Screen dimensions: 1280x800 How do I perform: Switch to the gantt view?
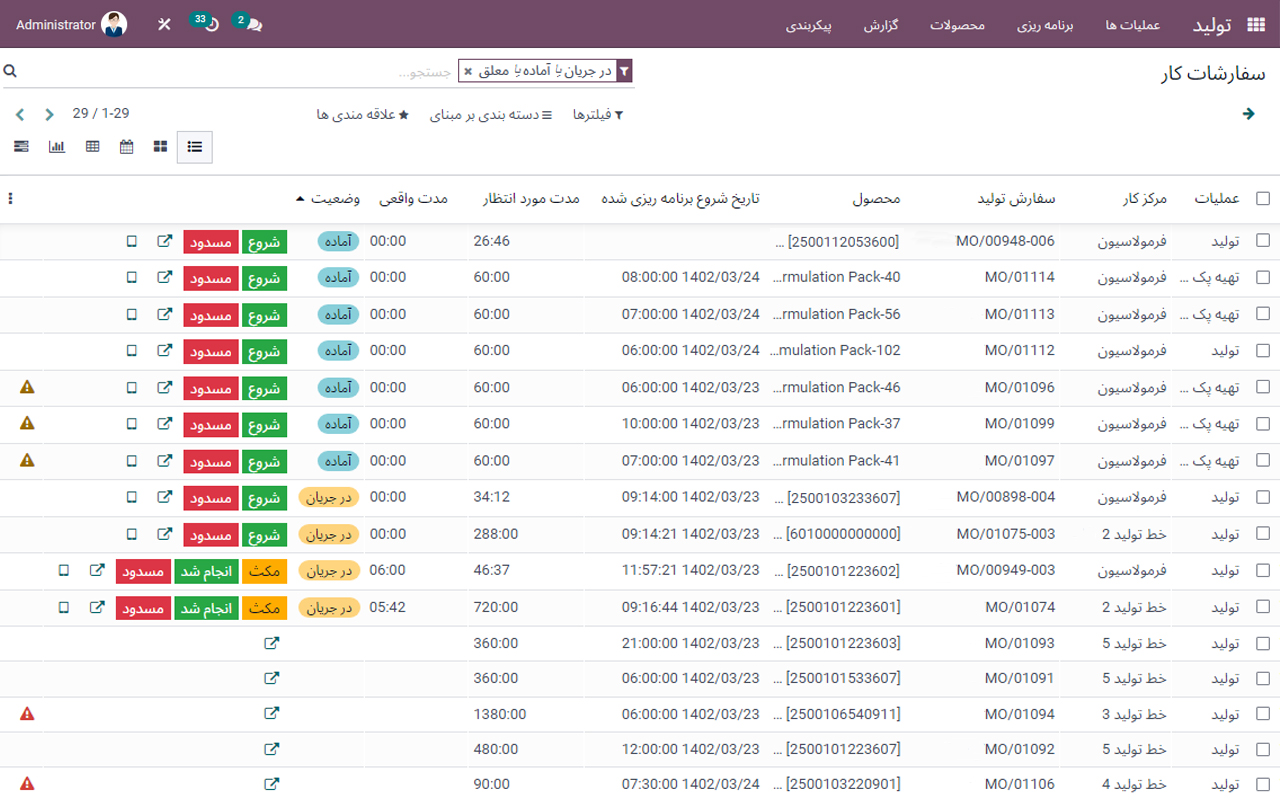[21, 146]
